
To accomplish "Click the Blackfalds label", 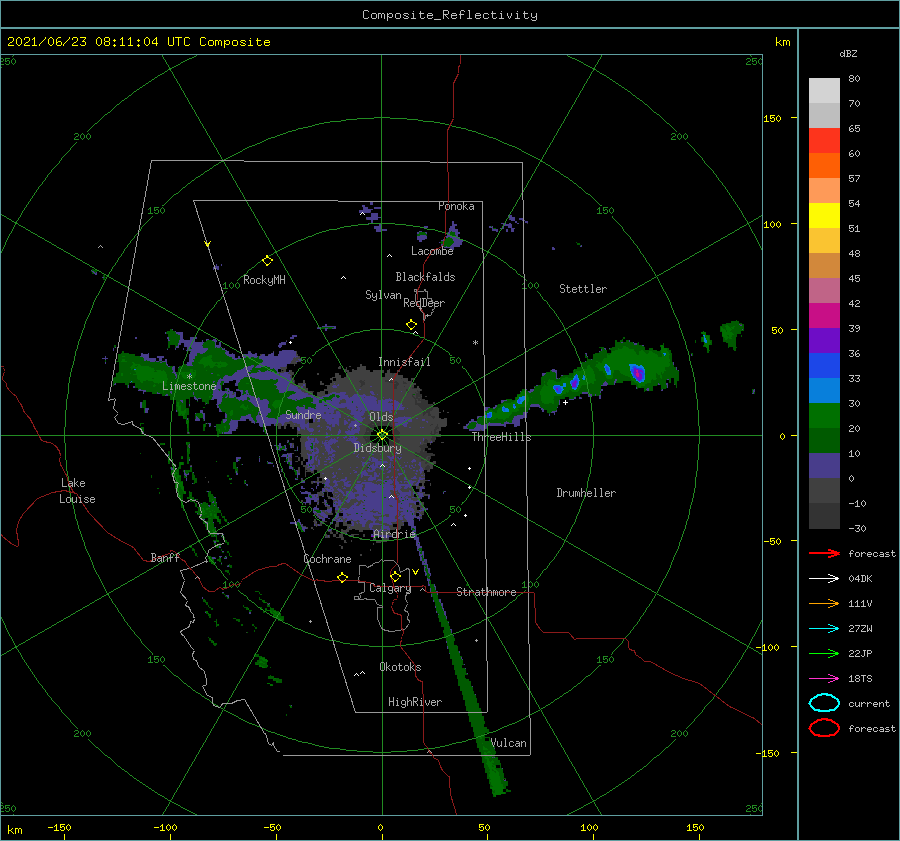I will pos(425,277).
